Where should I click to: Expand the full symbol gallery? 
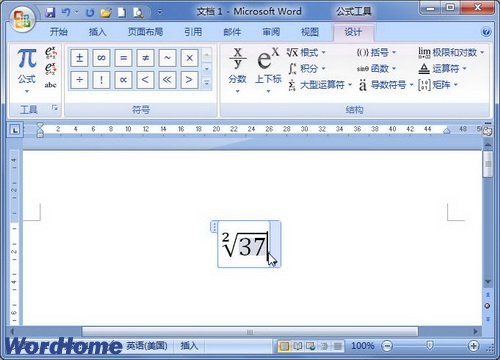click(x=207, y=83)
